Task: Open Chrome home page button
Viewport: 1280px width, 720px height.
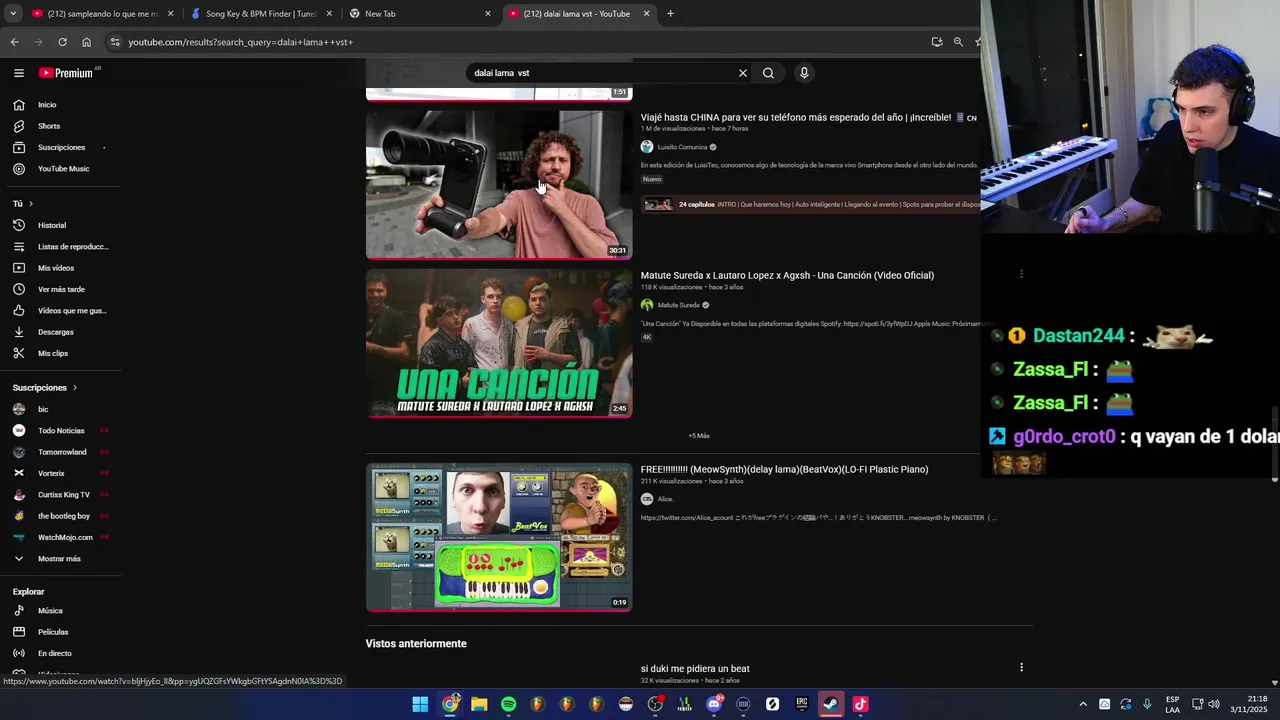Action: 86,42
